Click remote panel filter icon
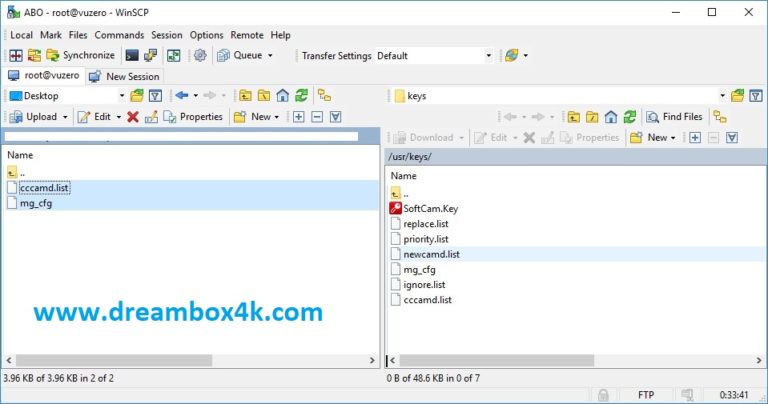 pos(756,95)
